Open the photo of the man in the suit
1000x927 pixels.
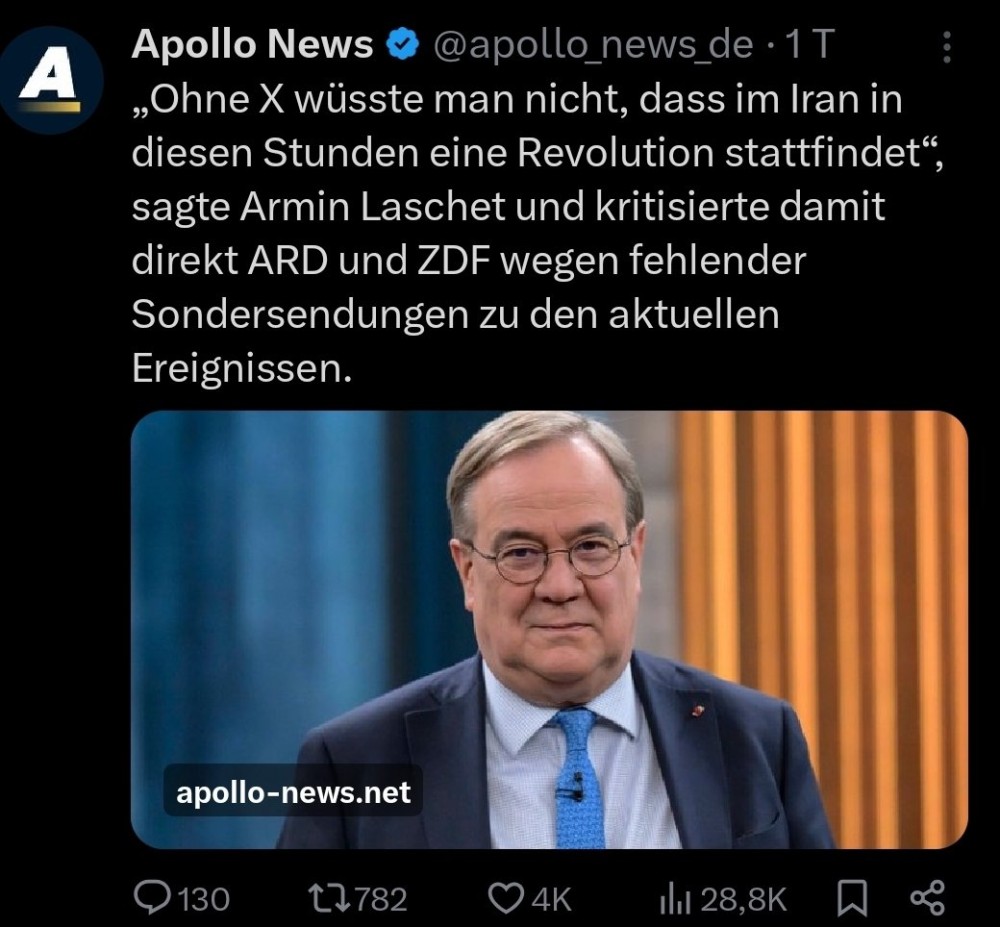tap(549, 629)
